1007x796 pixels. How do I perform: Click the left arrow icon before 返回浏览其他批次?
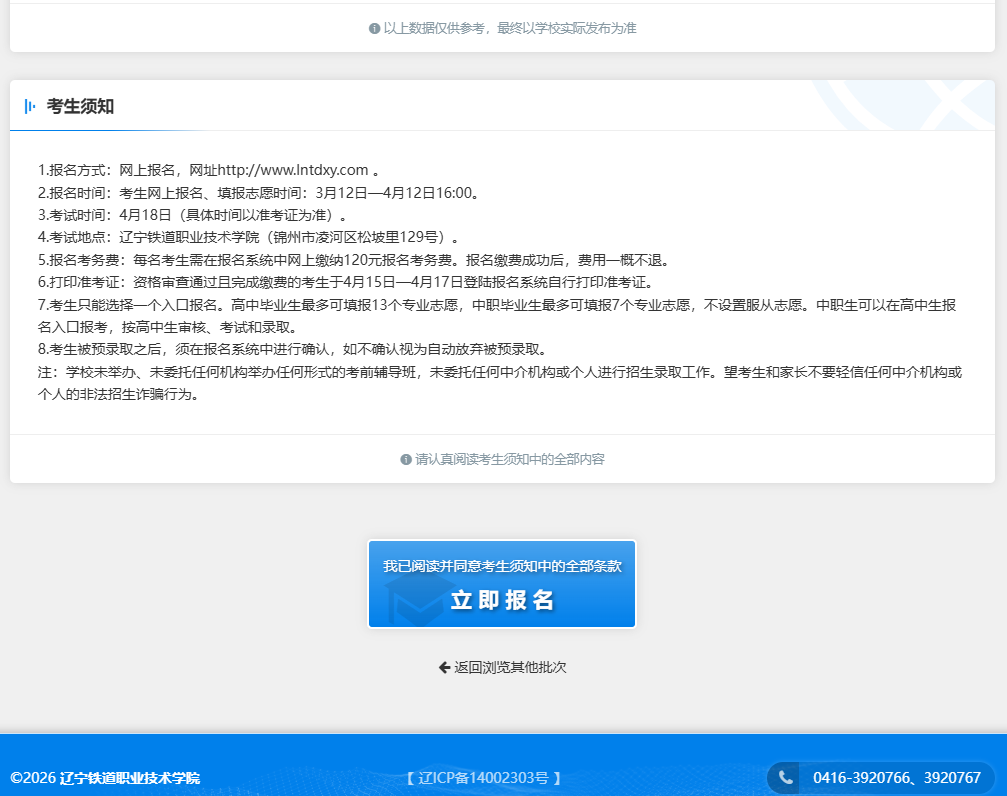coord(444,667)
